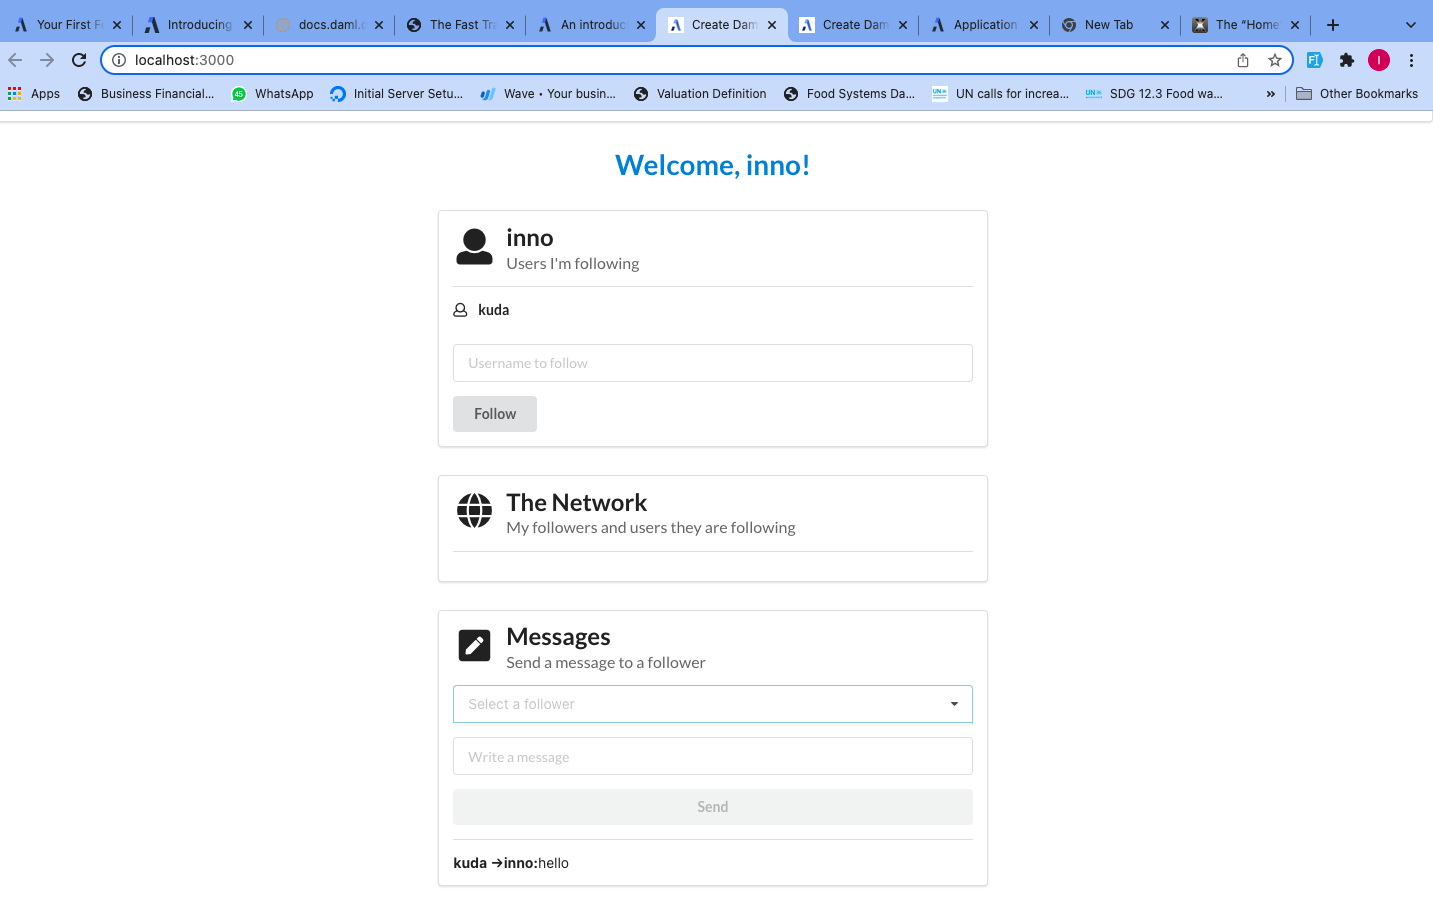
Task: Bookmark this page with the star icon
Action: coord(1274,60)
